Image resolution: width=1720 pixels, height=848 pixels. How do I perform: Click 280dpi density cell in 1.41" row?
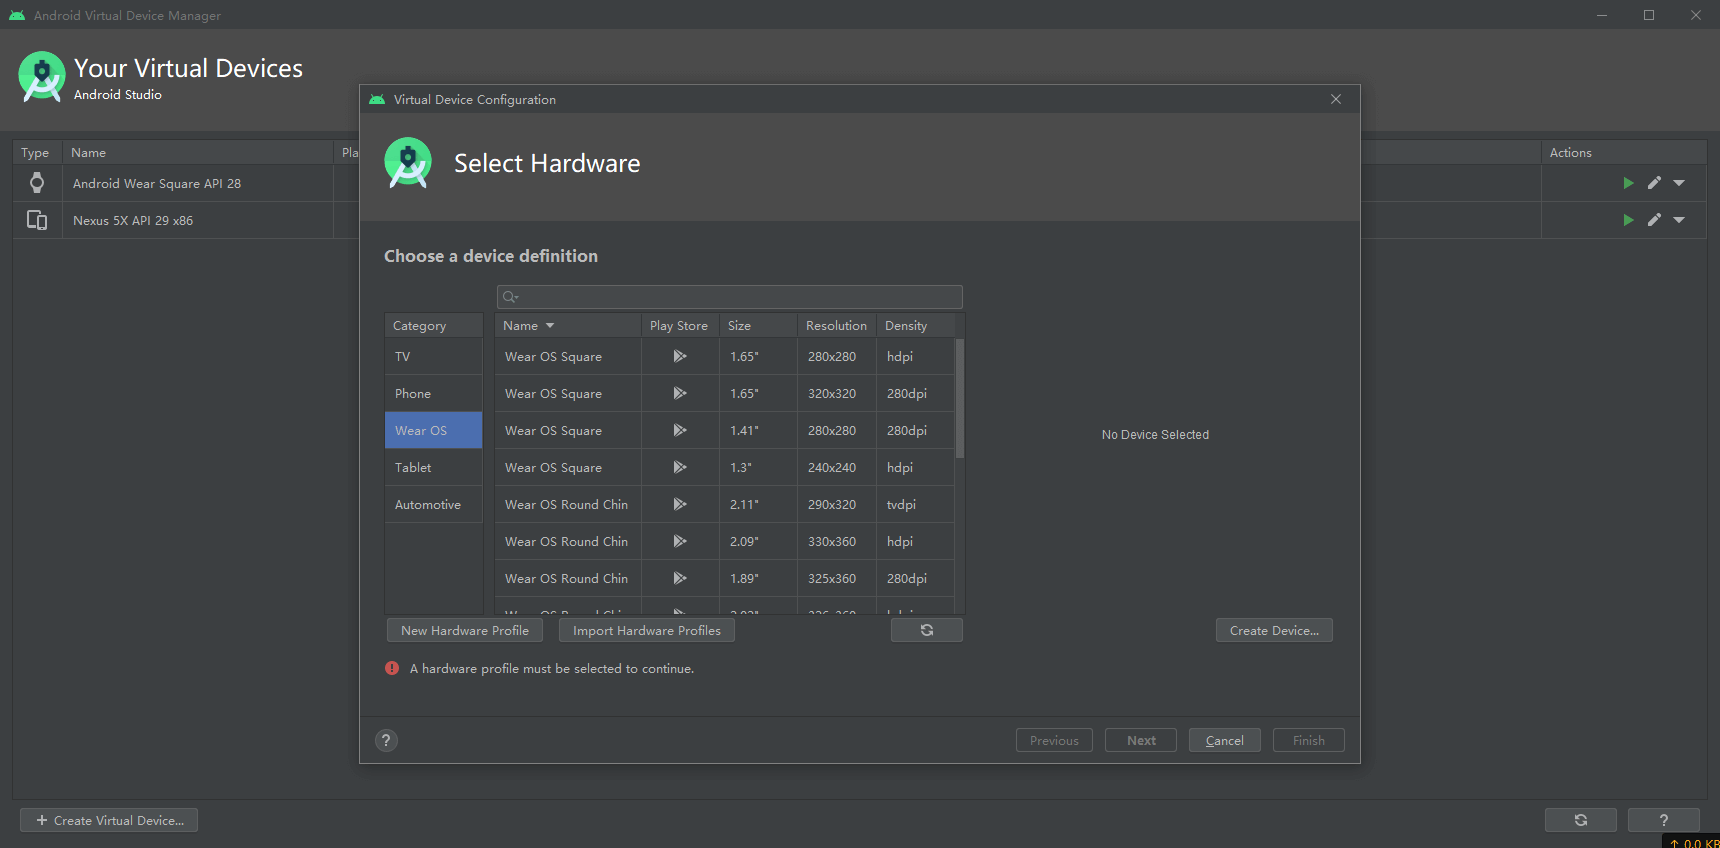[x=915, y=430]
